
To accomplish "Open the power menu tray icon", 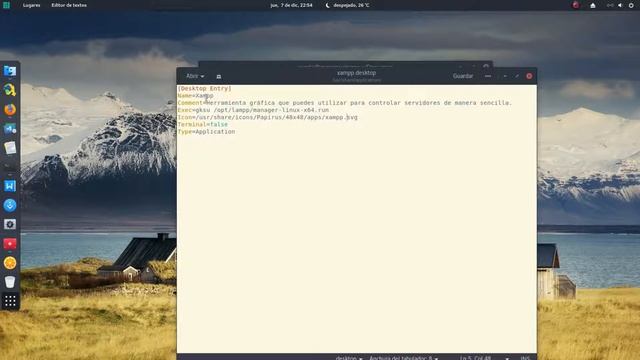I will (631, 5).
